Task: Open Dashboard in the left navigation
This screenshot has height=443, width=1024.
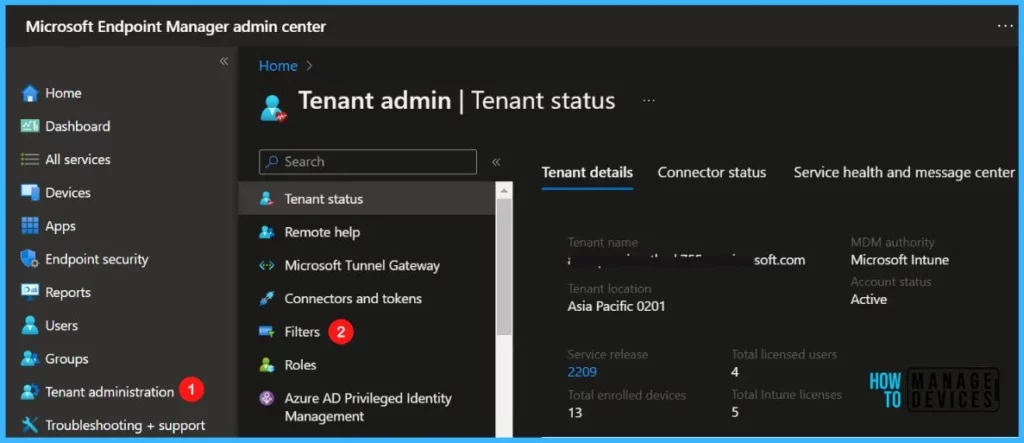Action: click(78, 126)
